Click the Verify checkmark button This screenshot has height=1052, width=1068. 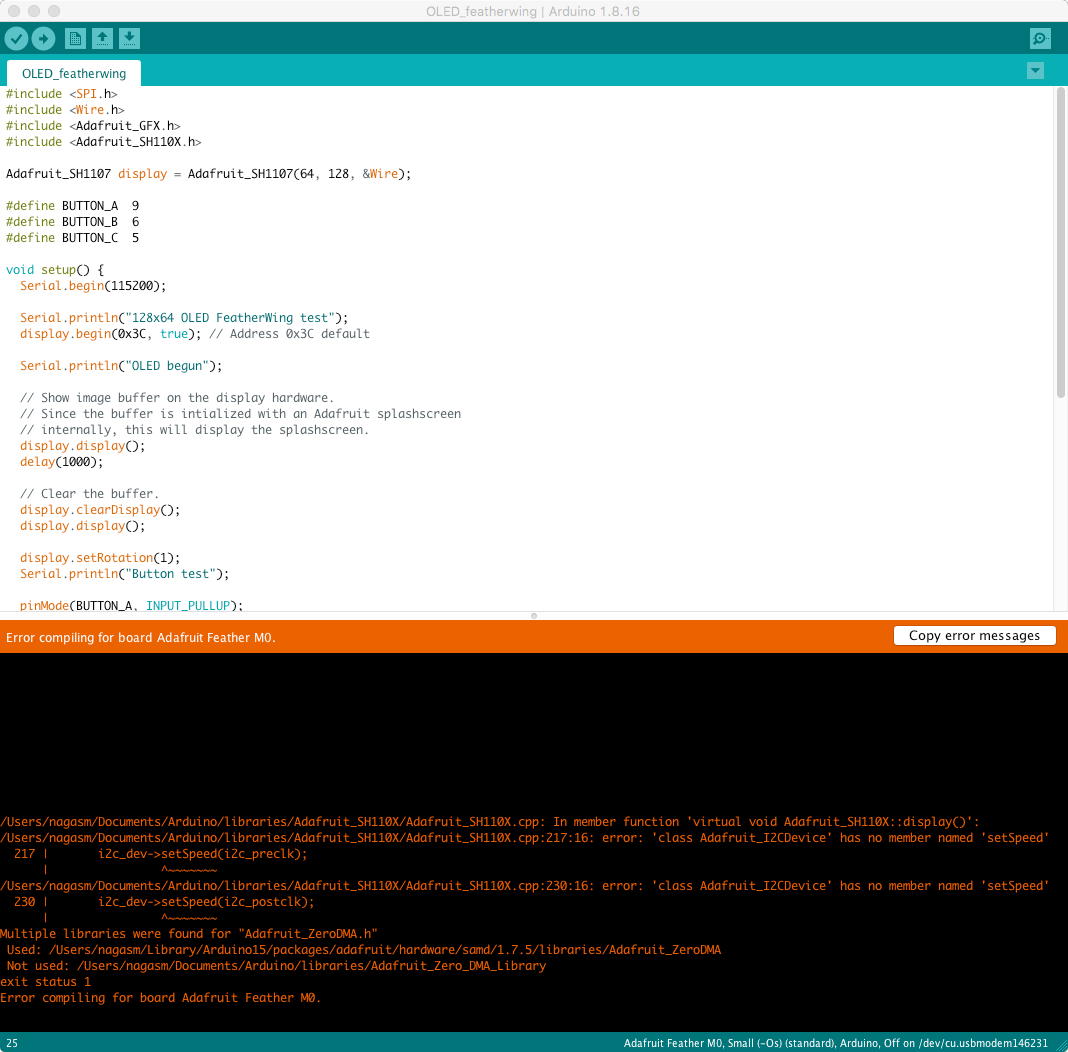coord(16,39)
